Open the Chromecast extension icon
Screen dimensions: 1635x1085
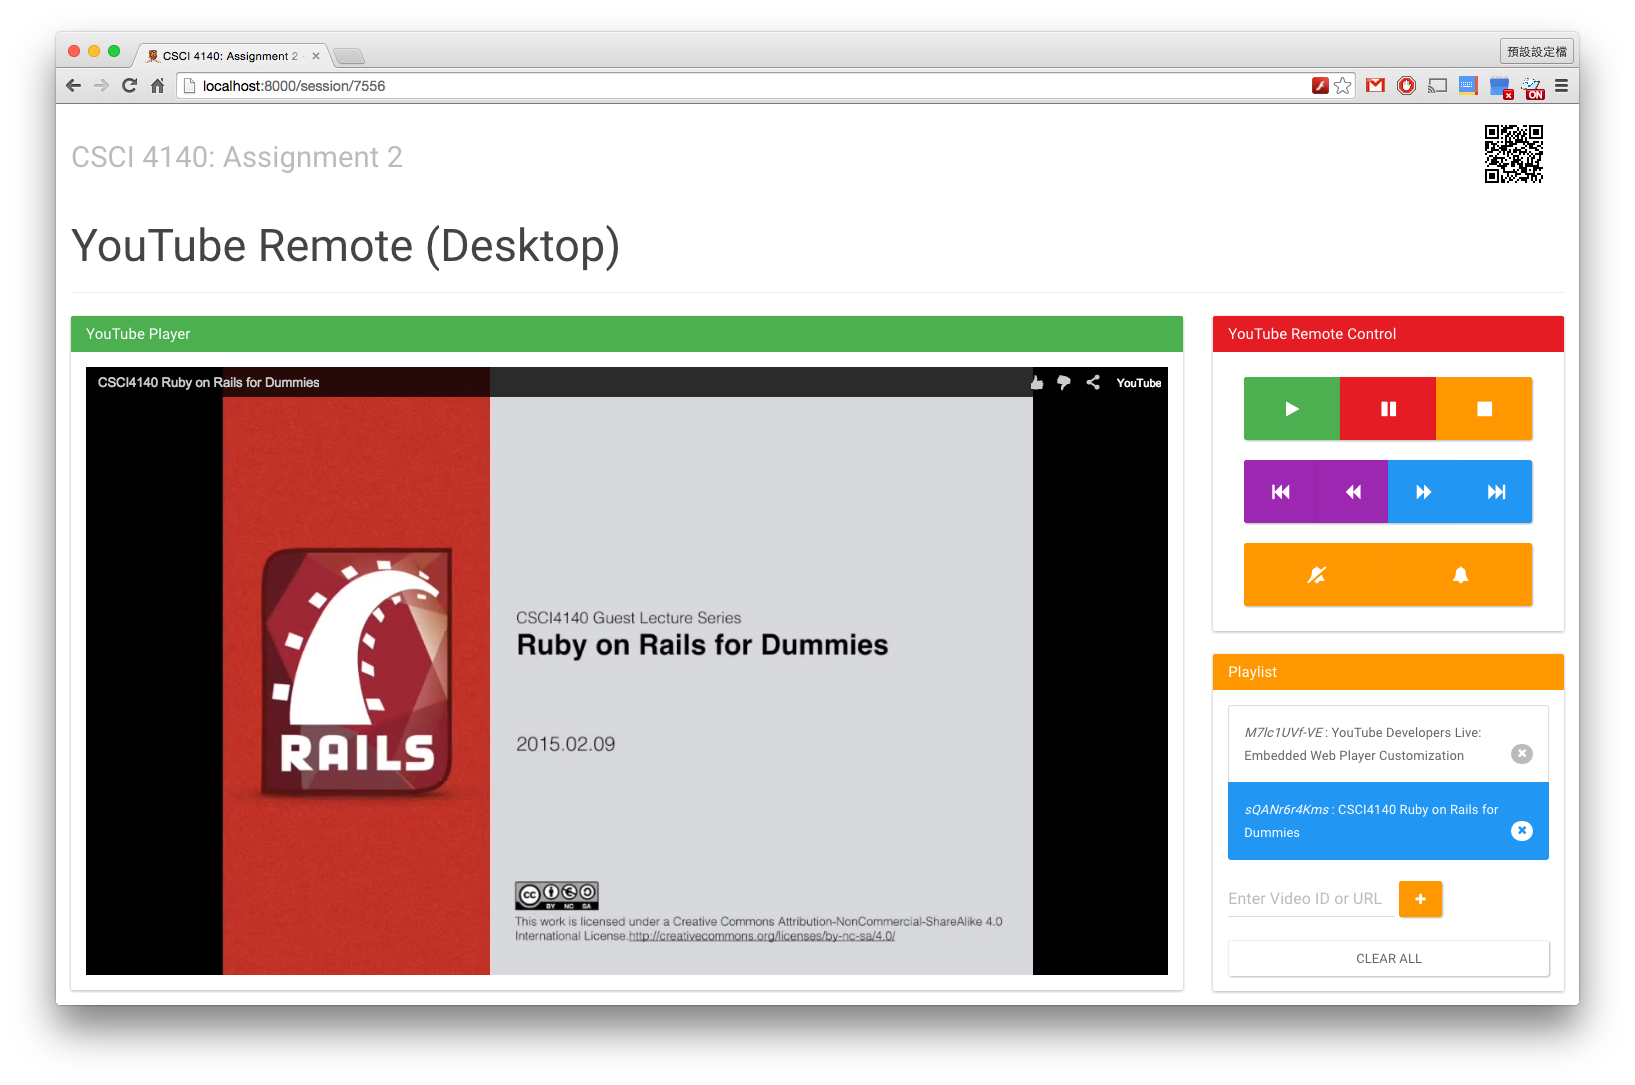point(1437,86)
